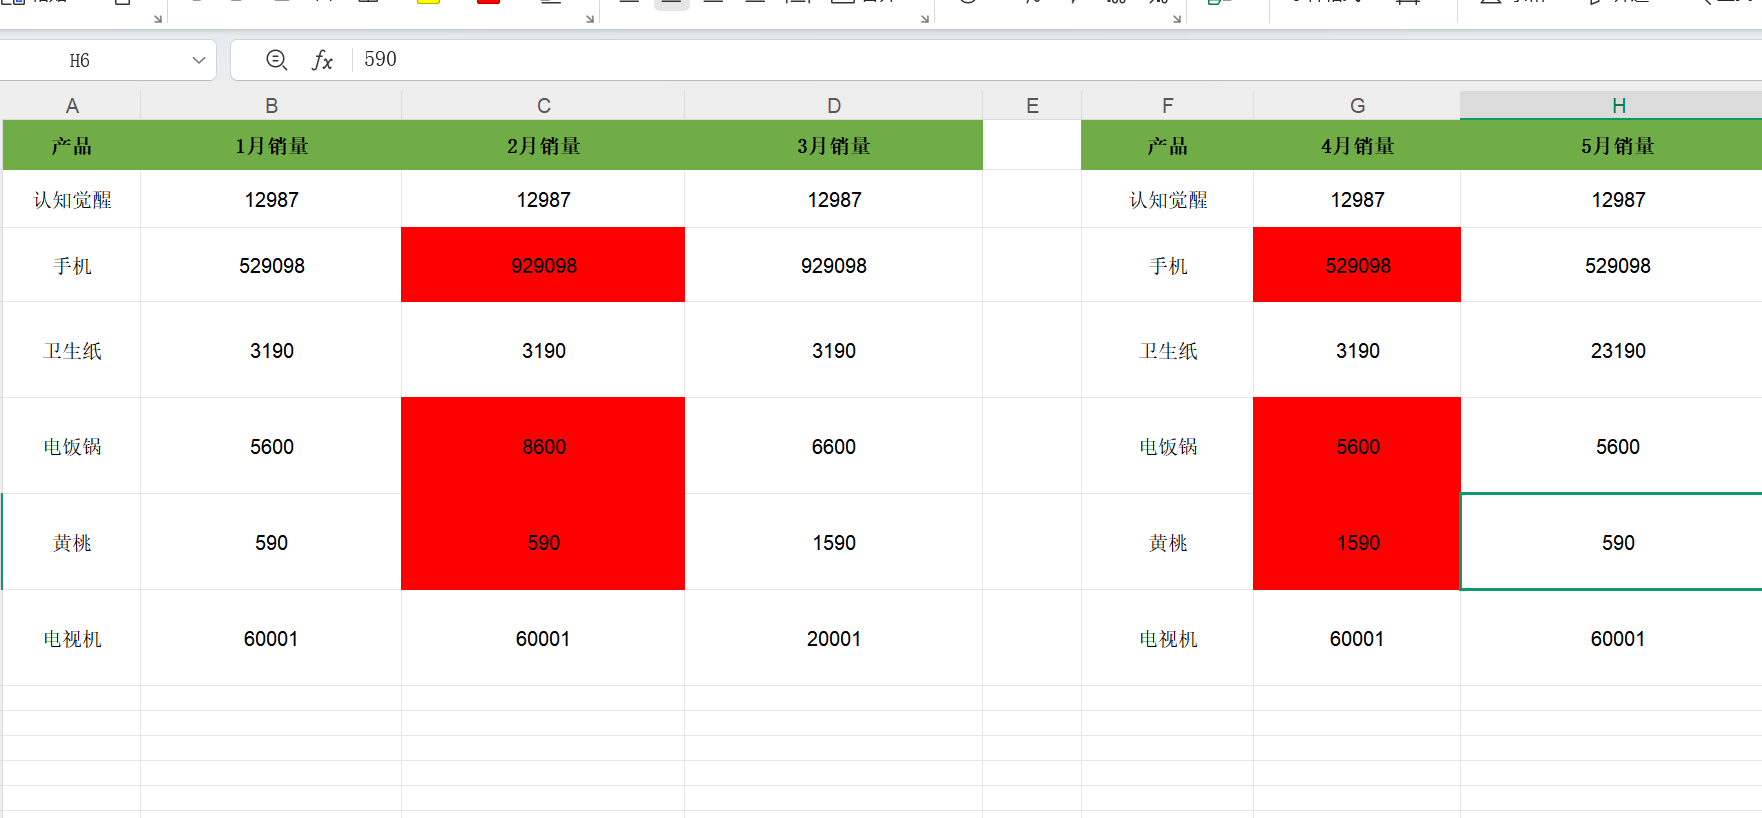Select 60001 in 2月销量 column
Image resolution: width=1762 pixels, height=818 pixels.
(543, 638)
